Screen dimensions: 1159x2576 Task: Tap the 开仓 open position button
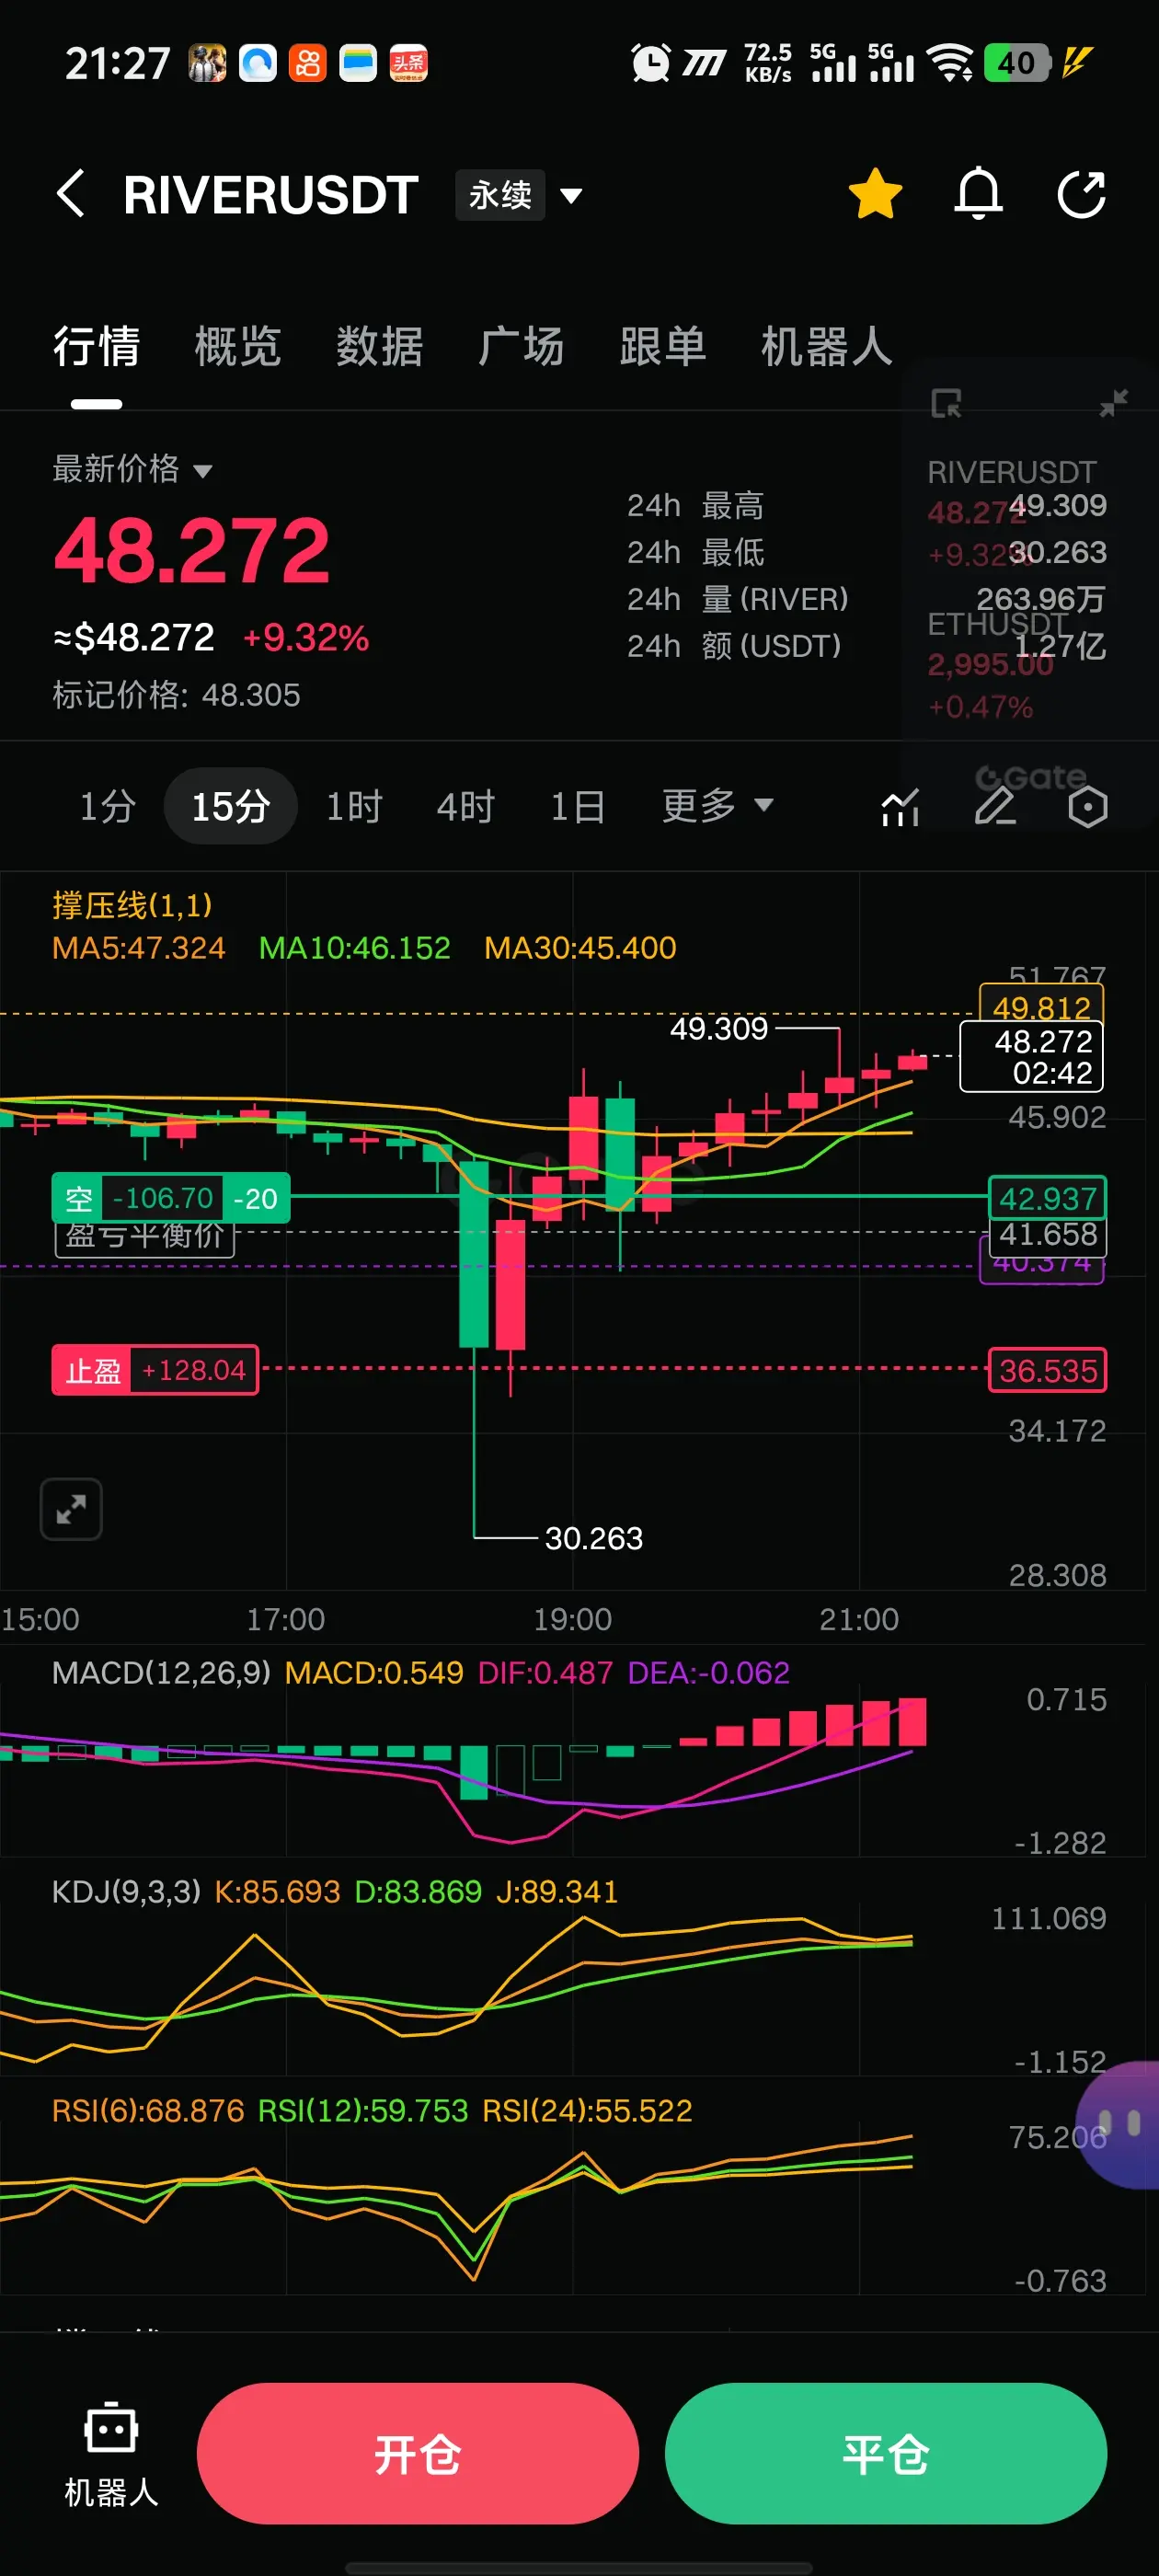point(418,2453)
